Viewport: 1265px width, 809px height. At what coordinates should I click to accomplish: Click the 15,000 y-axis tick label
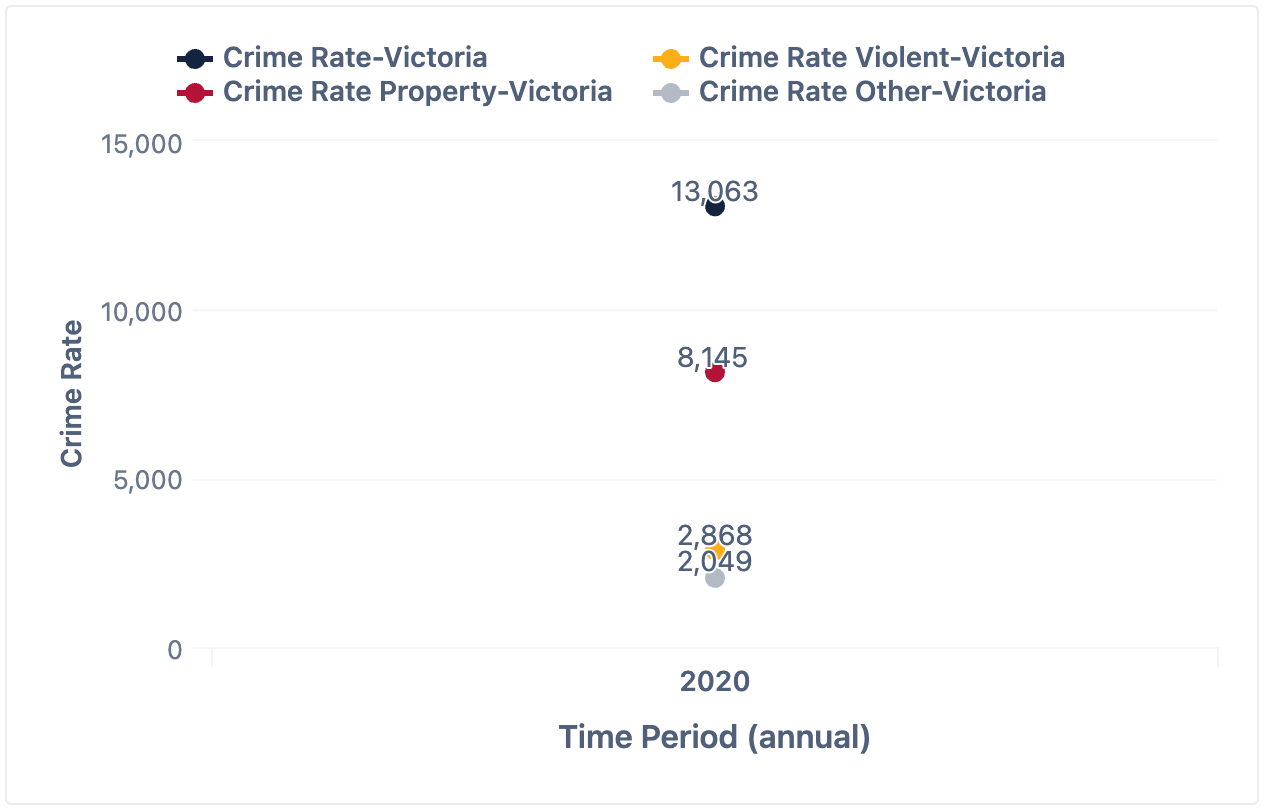point(142,143)
